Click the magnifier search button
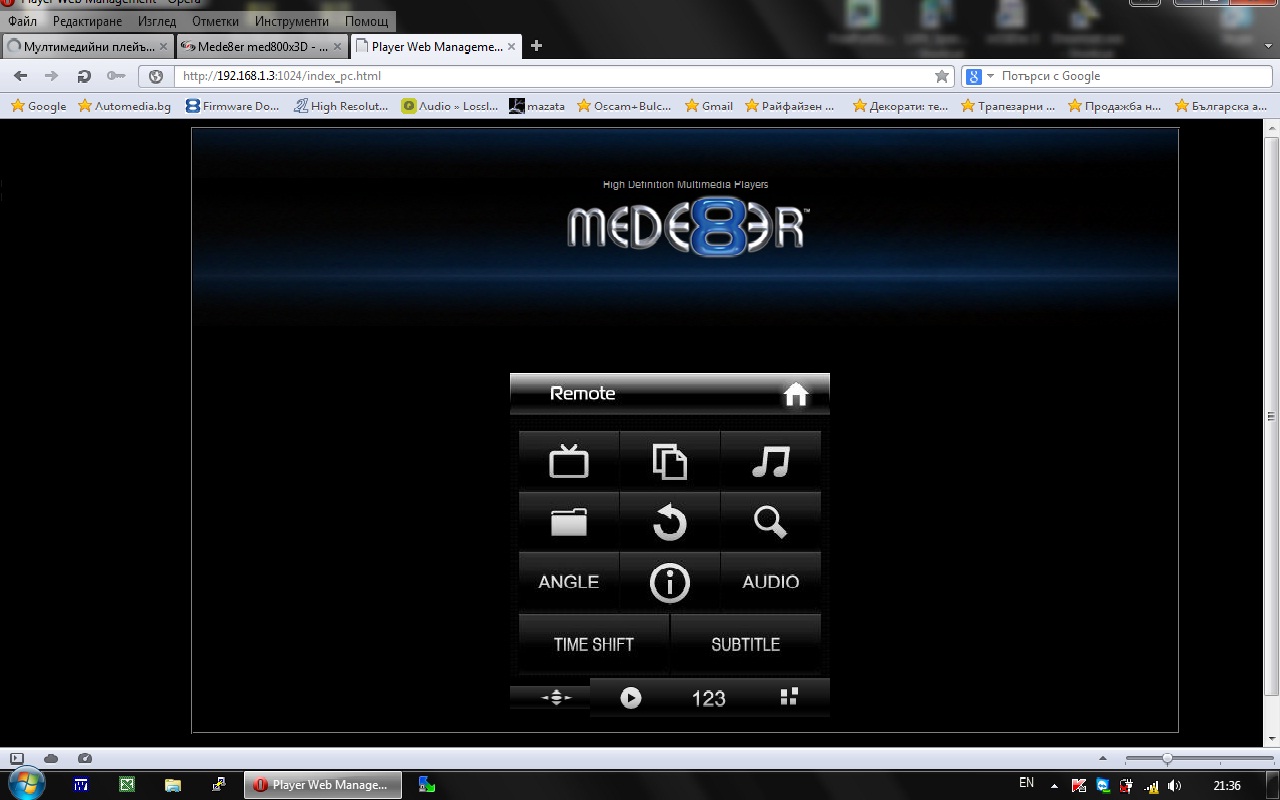Viewport: 1280px width, 800px height. click(771, 521)
